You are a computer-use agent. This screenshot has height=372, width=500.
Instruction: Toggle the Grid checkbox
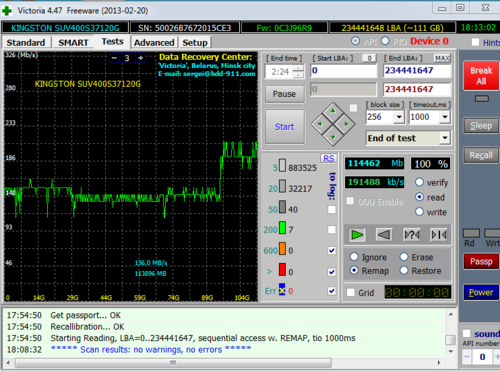pos(351,292)
